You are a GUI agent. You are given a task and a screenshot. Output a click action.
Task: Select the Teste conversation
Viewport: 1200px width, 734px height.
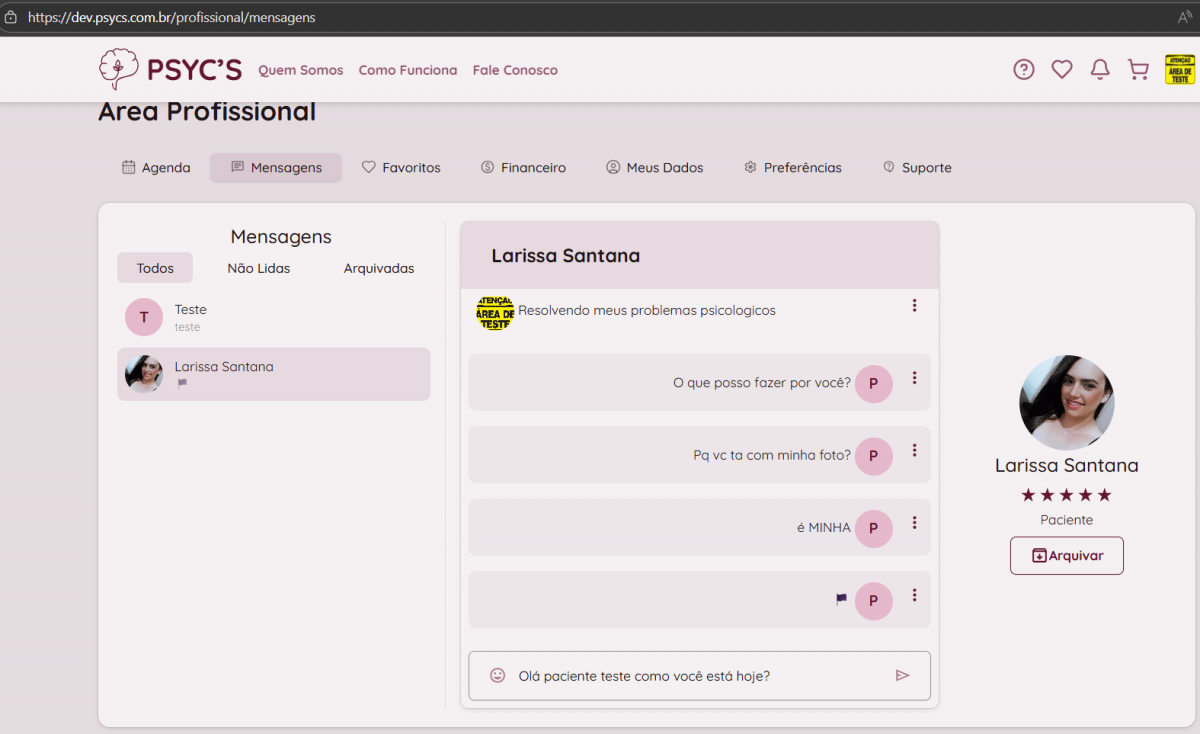[x=272, y=317]
